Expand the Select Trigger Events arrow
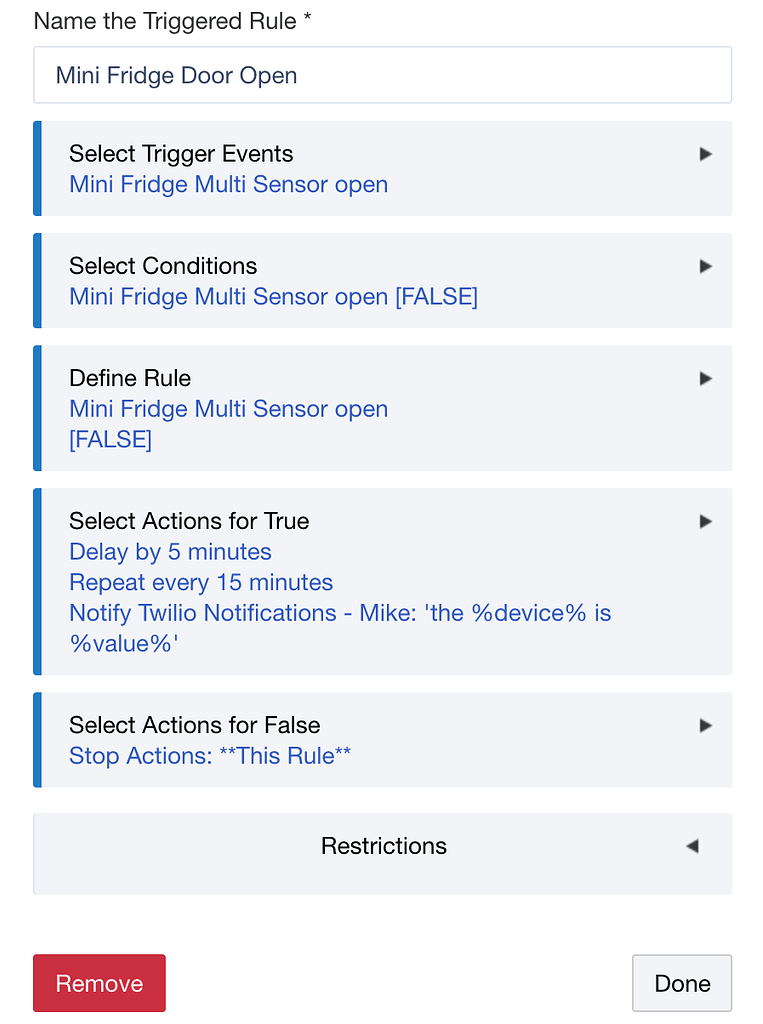This screenshot has height=1024, width=763. point(705,154)
